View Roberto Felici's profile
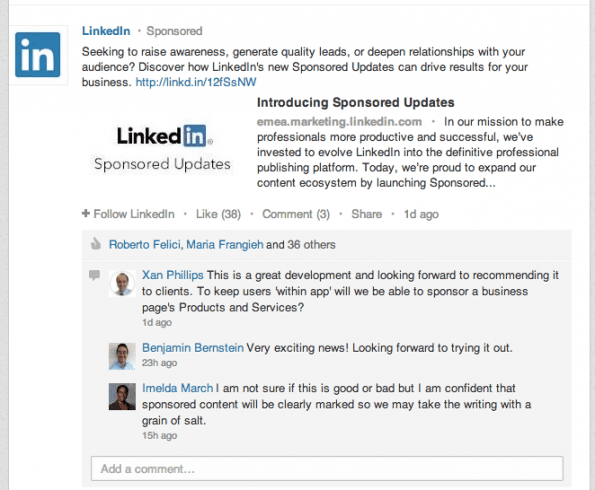The width and height of the screenshot is (595, 490). [145, 244]
